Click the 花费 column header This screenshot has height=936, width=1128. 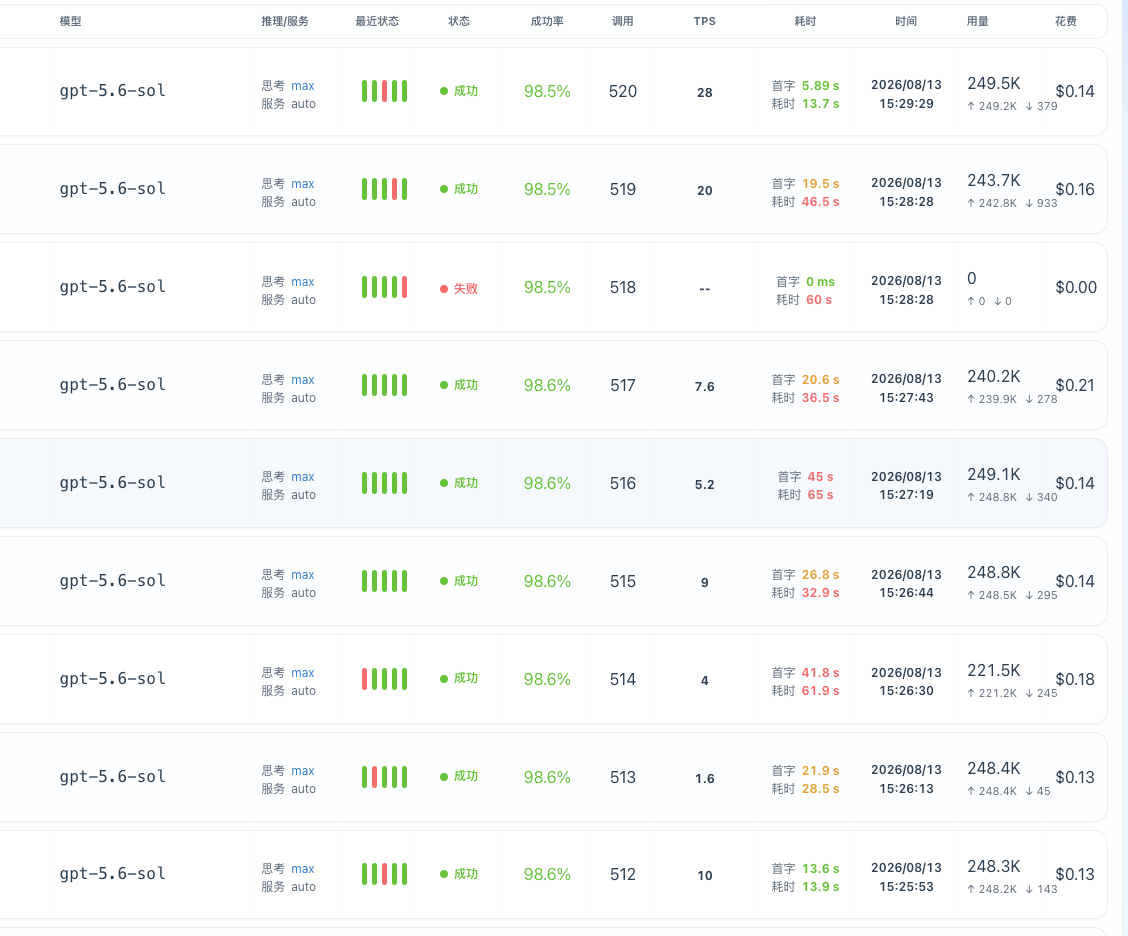(1065, 22)
